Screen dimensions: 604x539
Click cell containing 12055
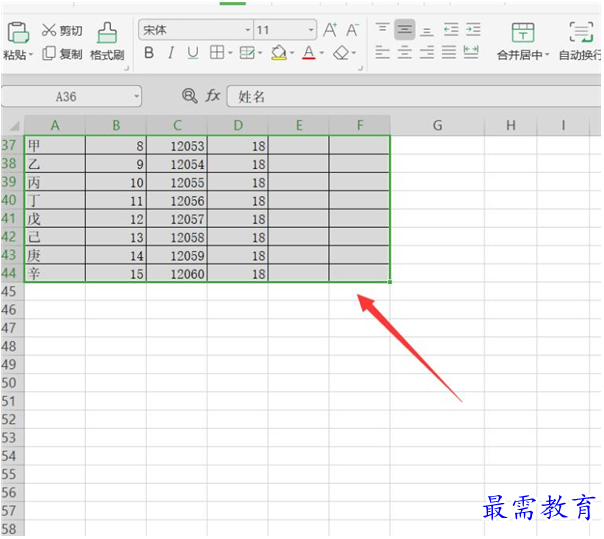tap(177, 182)
